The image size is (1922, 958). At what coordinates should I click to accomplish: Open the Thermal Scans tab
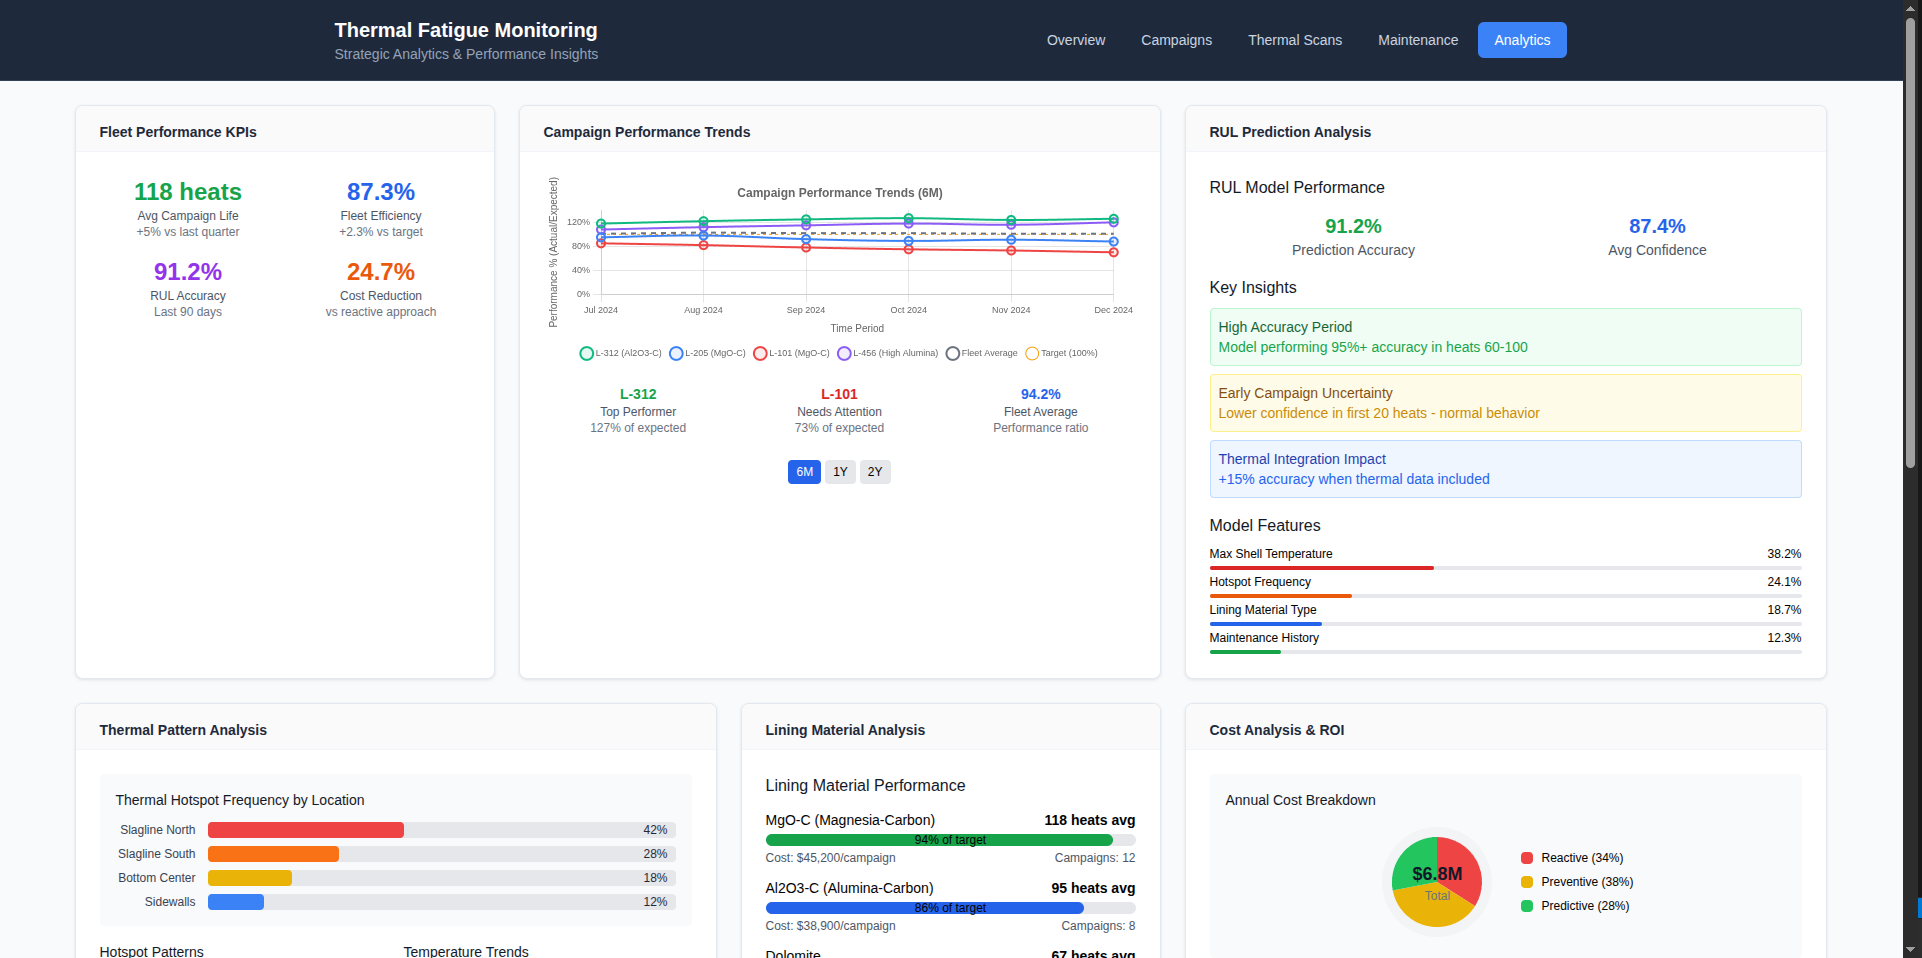coord(1295,40)
